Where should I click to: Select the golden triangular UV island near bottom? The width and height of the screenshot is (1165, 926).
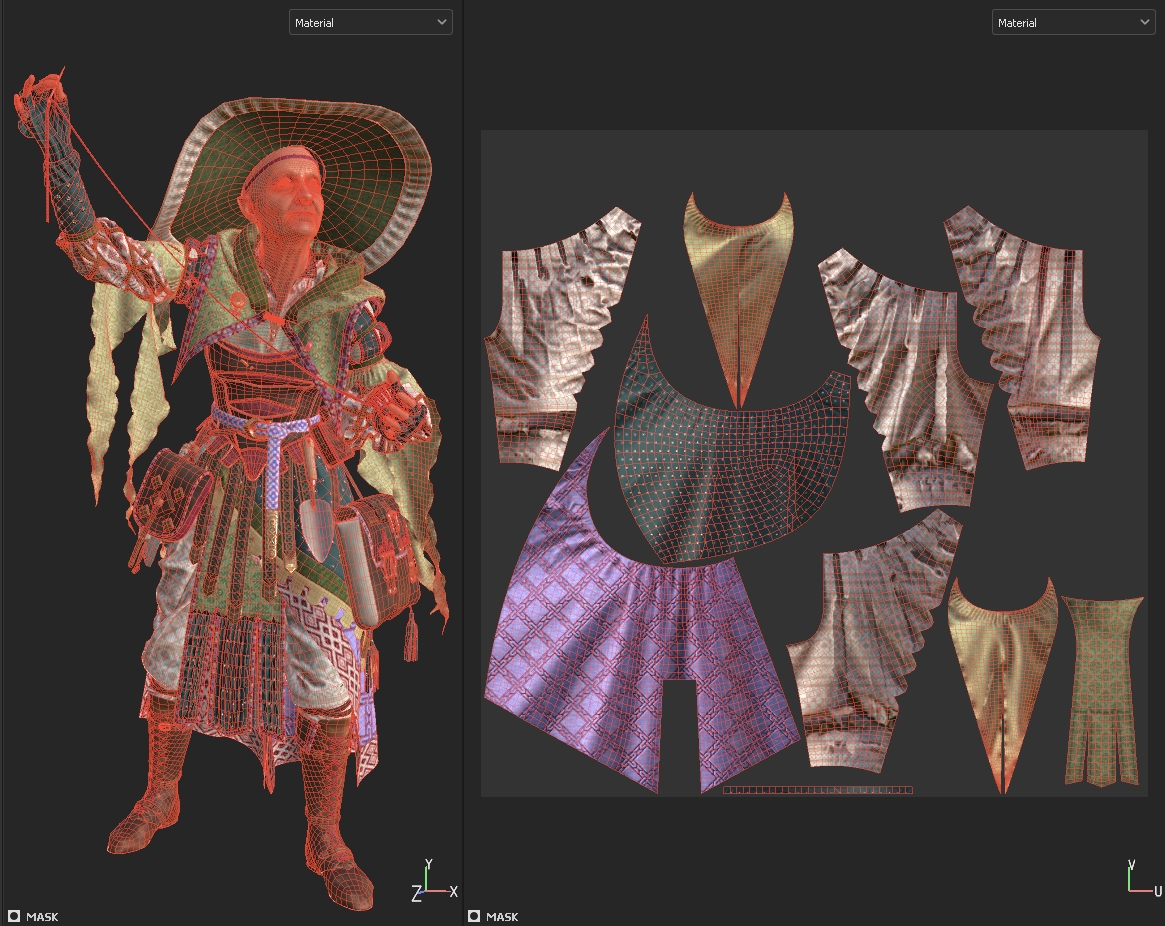pyautogui.click(x=1003, y=660)
